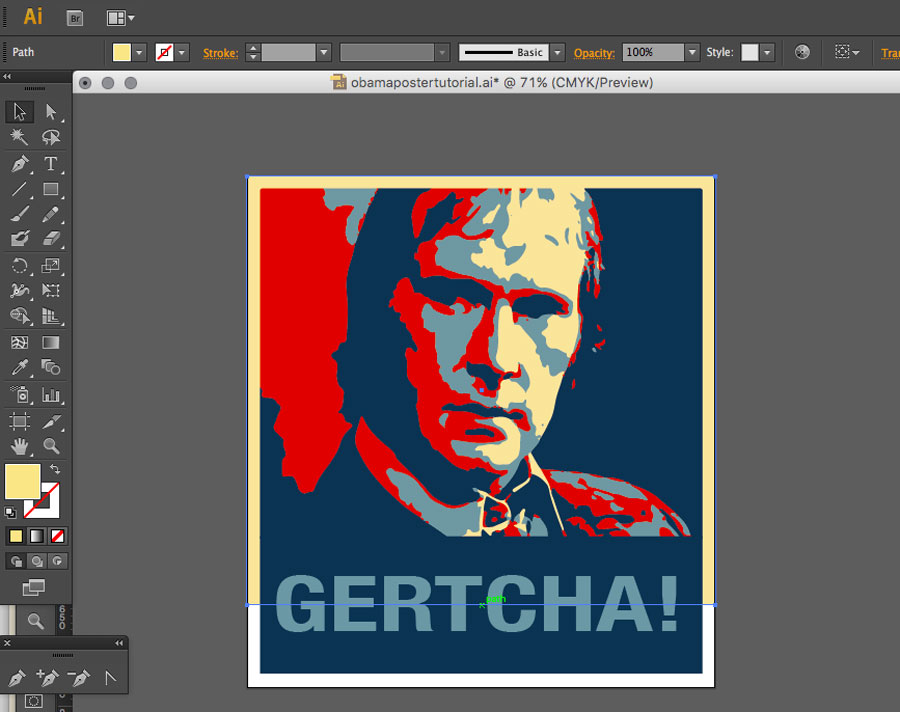The width and height of the screenshot is (900, 712).
Task: Select the Scale tool
Action: click(51, 265)
